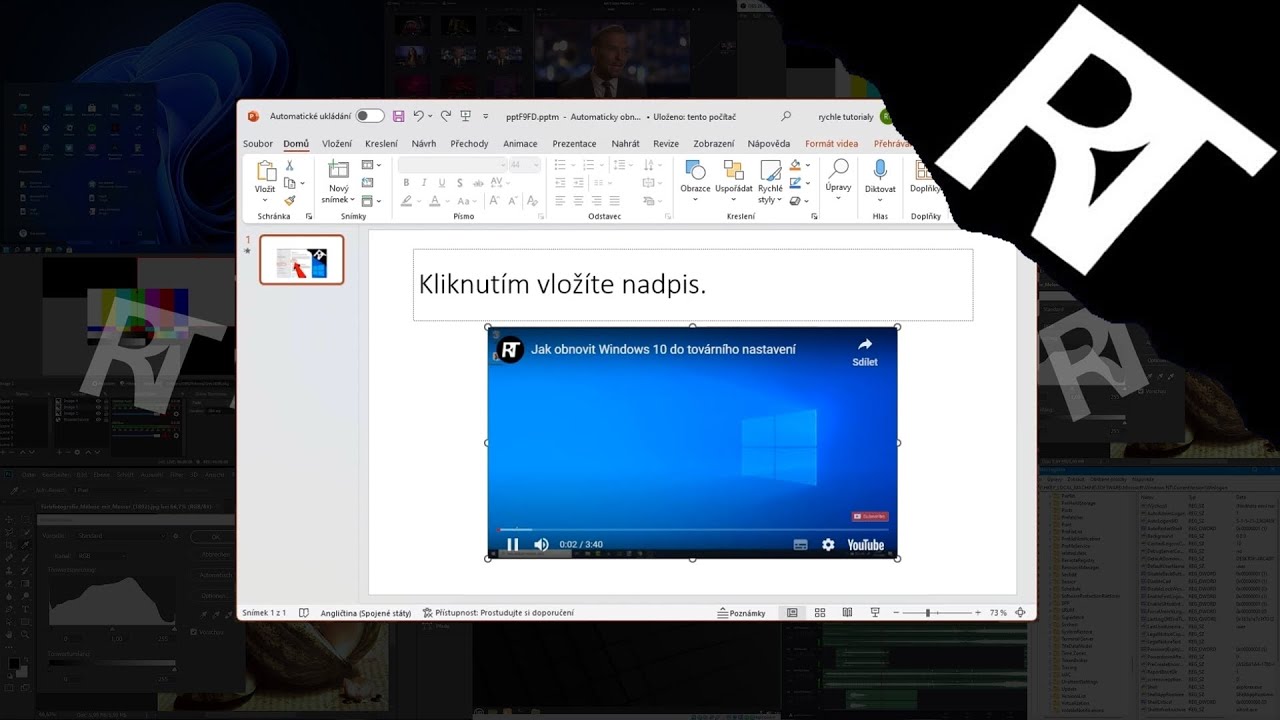Open the Obrazce shapes gallery
Viewport: 1280px width, 720px height.
695,180
